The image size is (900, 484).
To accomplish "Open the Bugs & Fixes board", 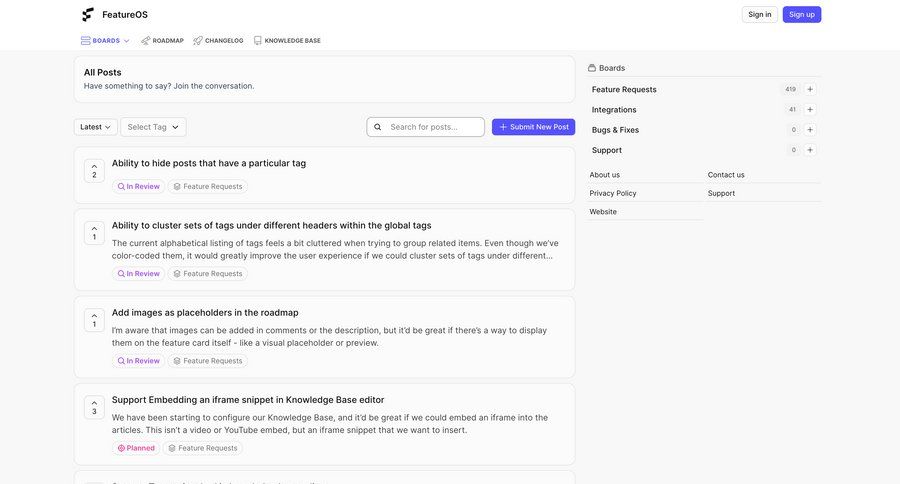I will point(615,130).
